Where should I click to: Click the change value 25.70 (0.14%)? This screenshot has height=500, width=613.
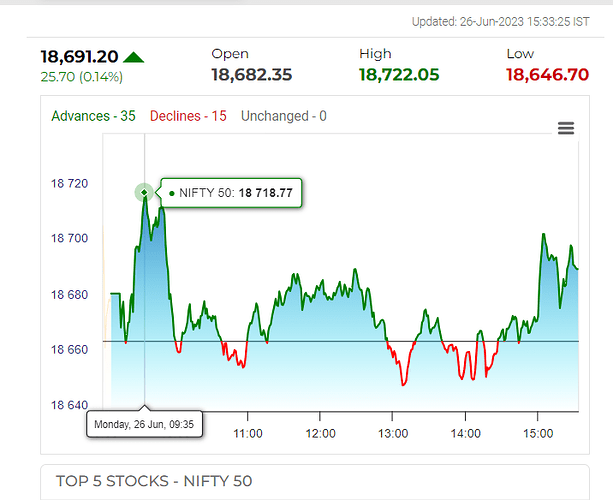82,77
